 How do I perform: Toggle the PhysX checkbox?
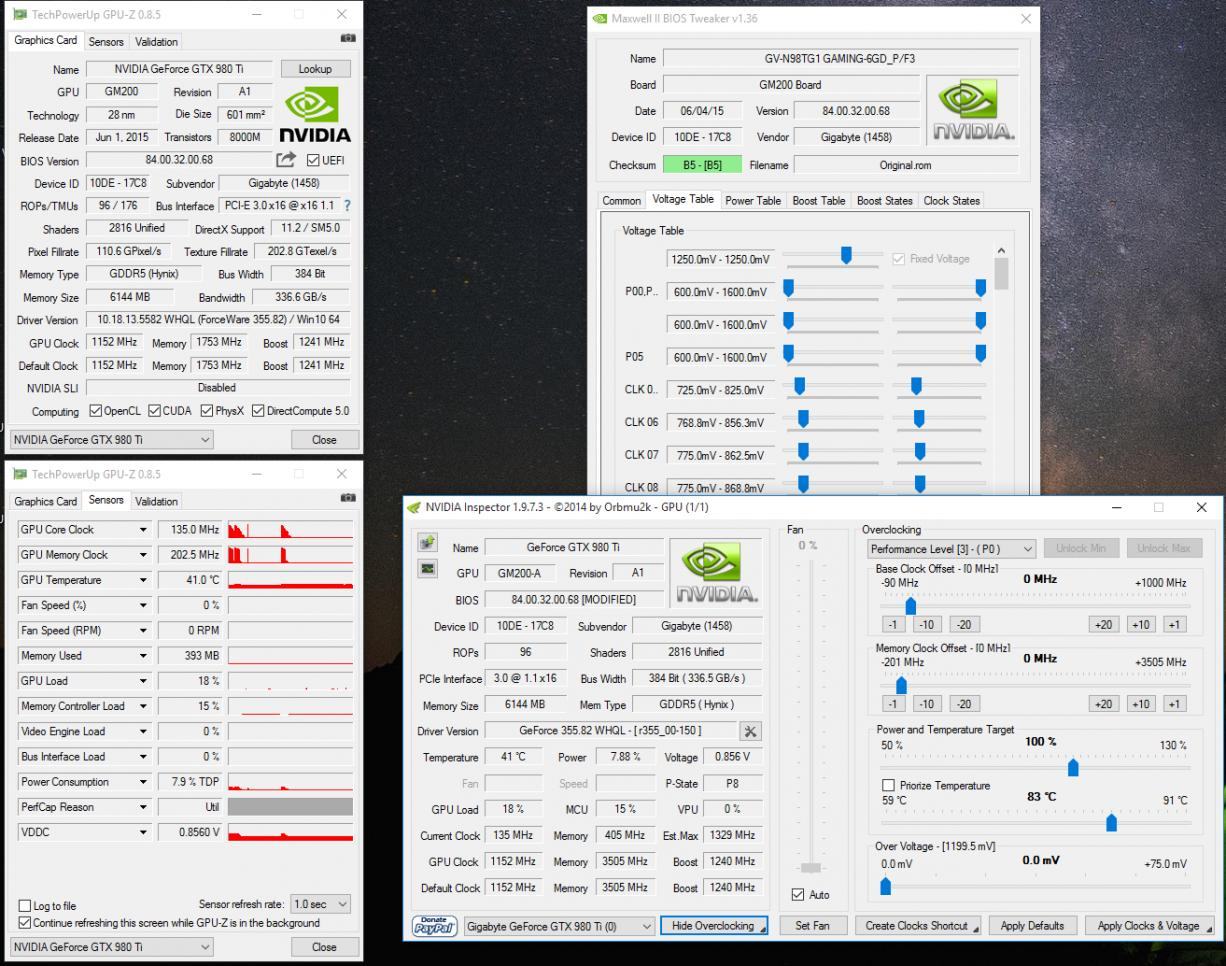[207, 411]
